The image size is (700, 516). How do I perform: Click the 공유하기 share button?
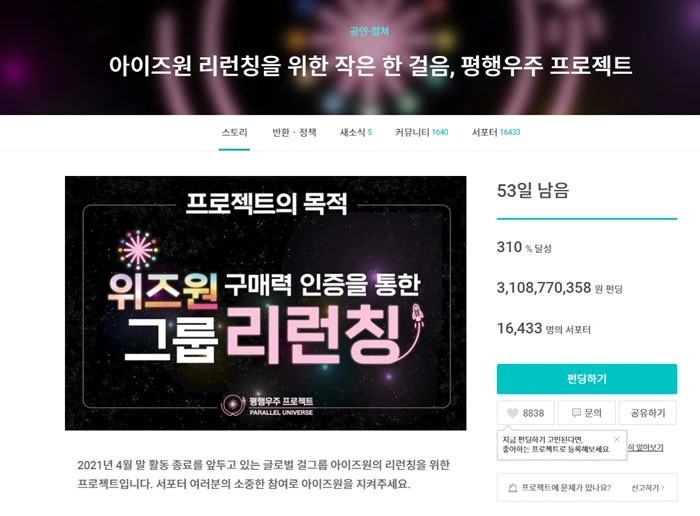[x=648, y=413]
